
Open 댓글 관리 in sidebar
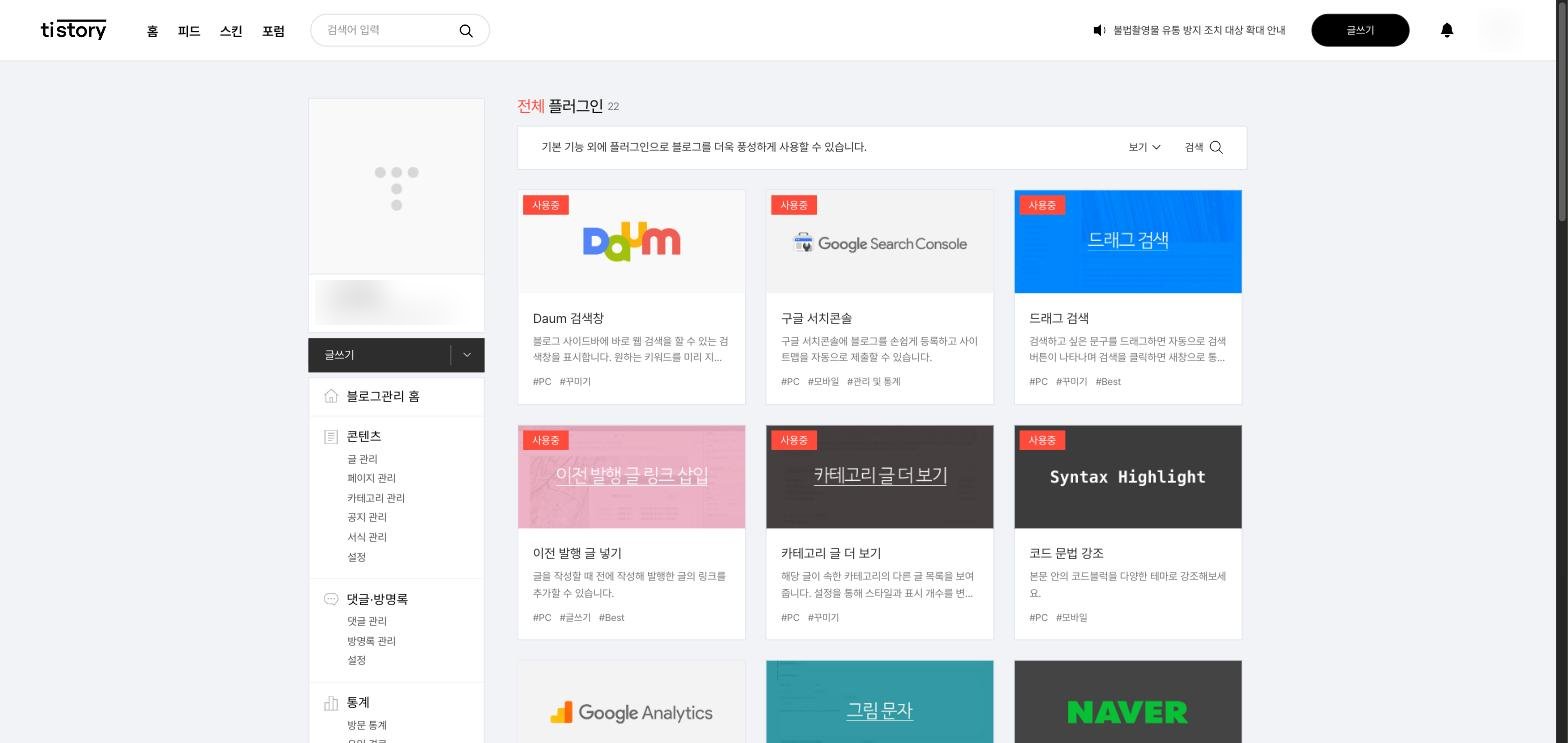pyautogui.click(x=367, y=621)
